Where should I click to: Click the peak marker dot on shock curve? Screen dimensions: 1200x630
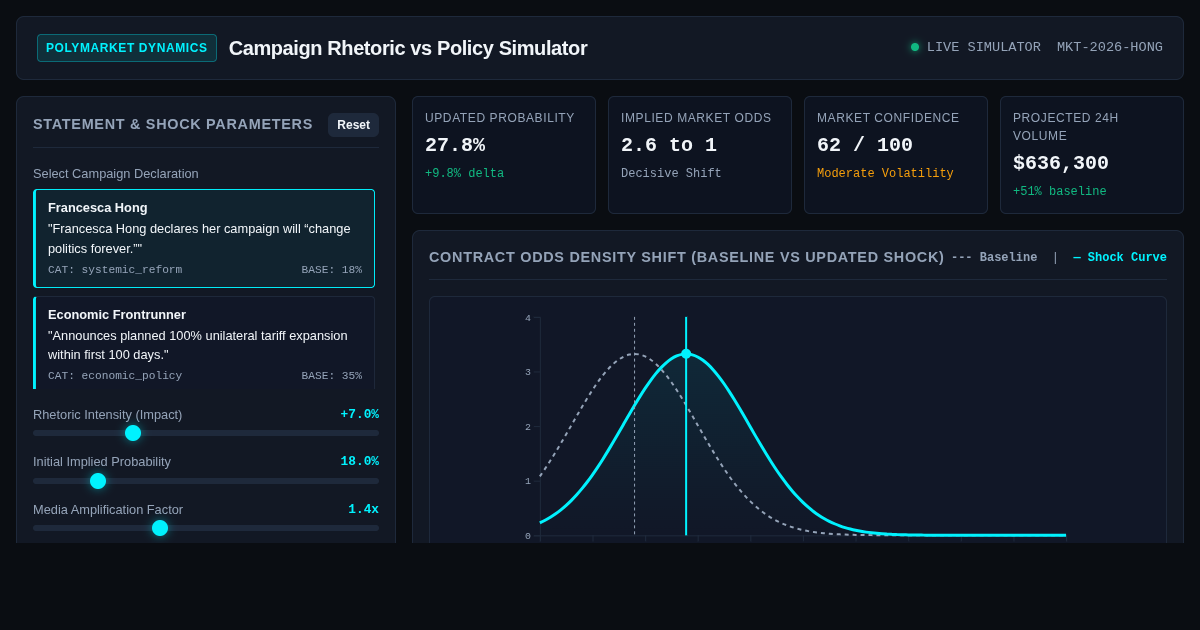pyautogui.click(x=686, y=354)
